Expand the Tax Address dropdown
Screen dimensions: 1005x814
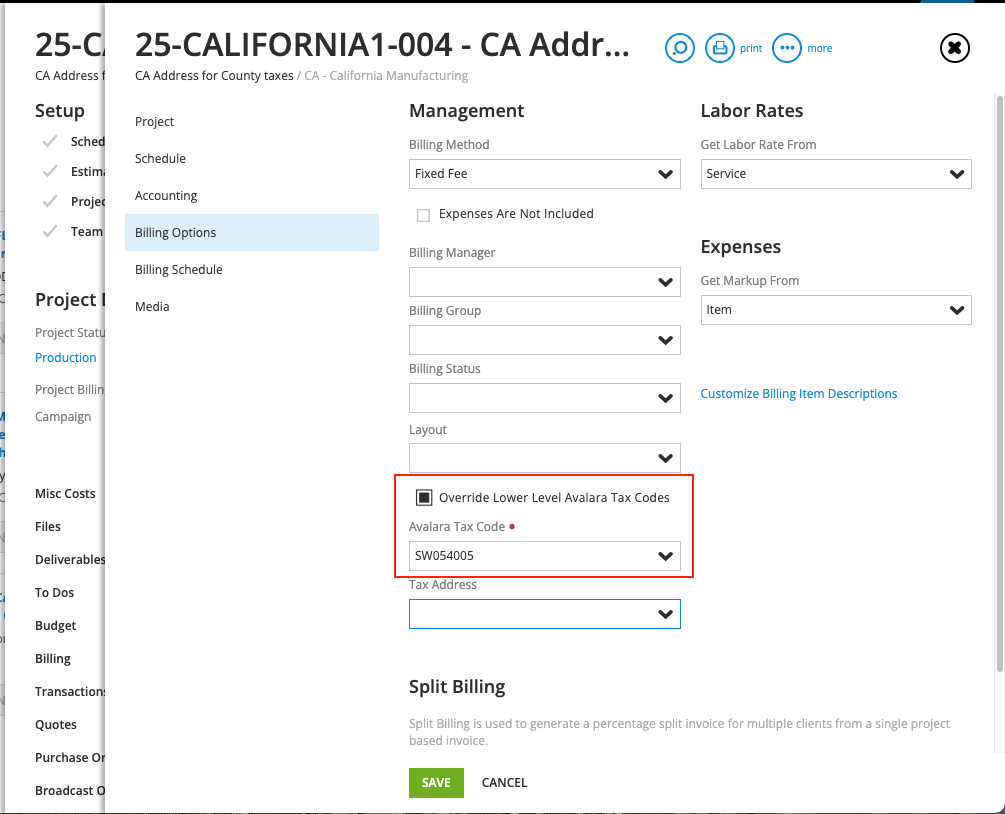544,614
